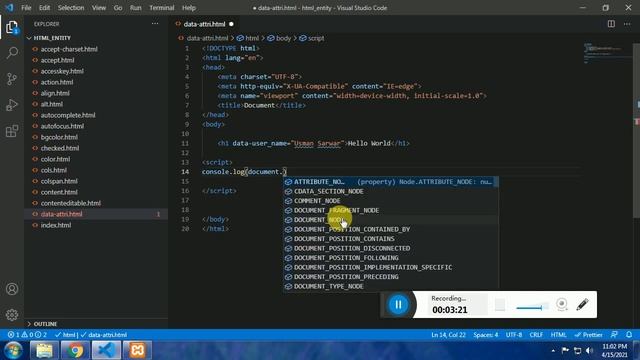This screenshot has width=640, height=360.
Task: Open autocomplete.html in Explorer
Action: point(68,115)
